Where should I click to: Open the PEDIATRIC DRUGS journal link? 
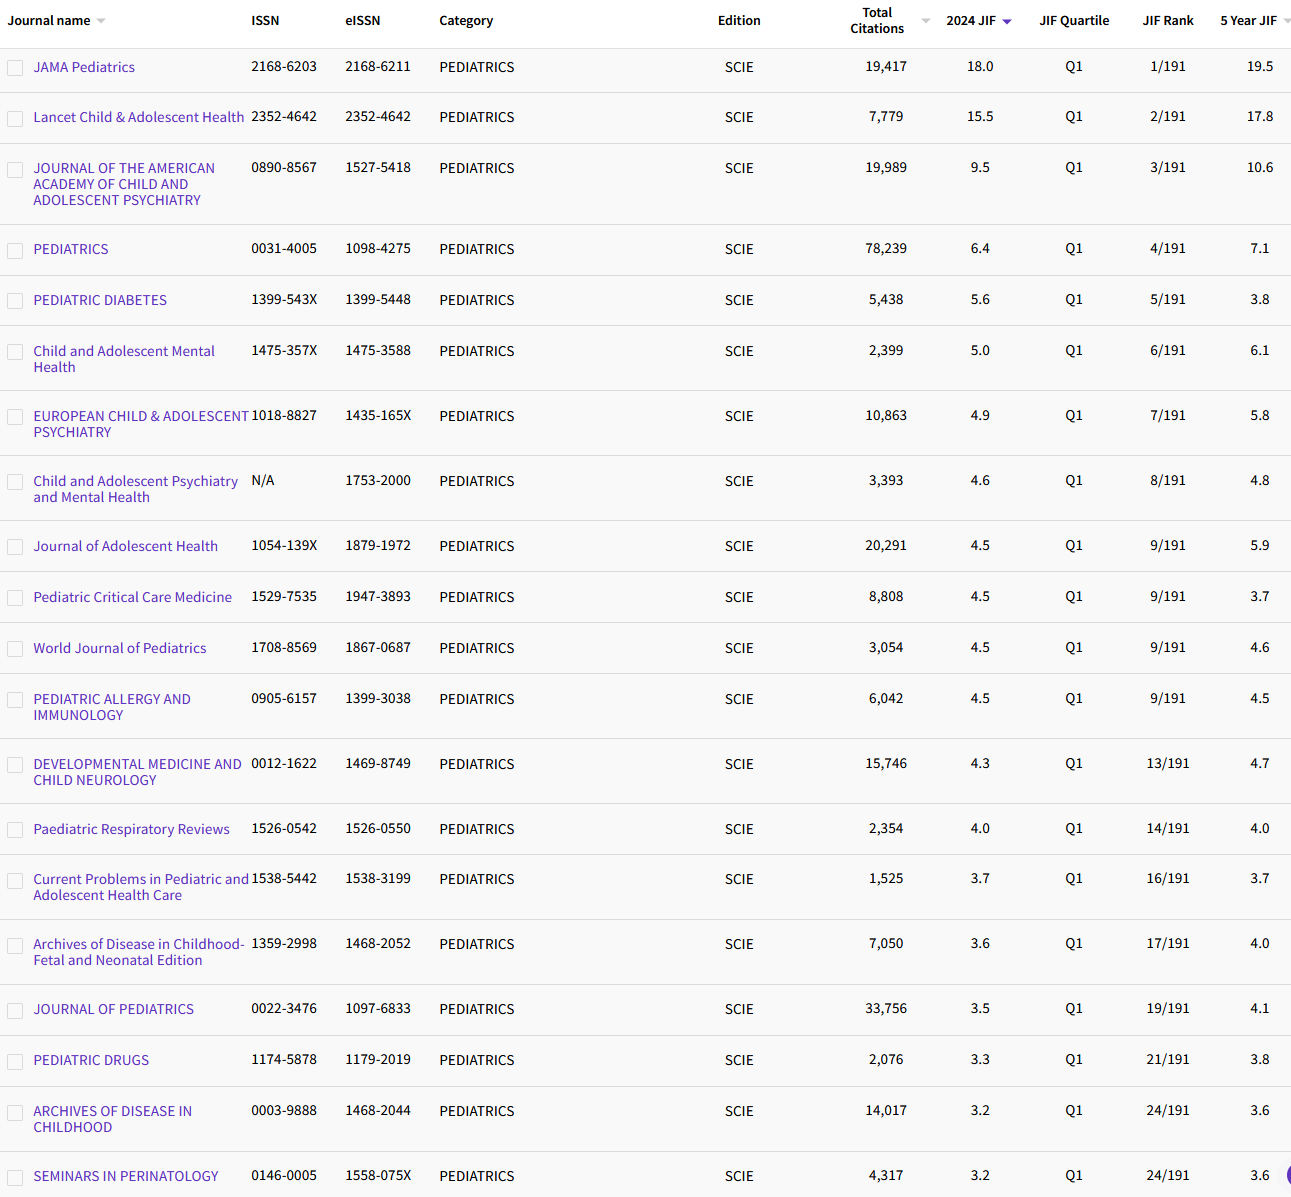pyautogui.click(x=91, y=1060)
